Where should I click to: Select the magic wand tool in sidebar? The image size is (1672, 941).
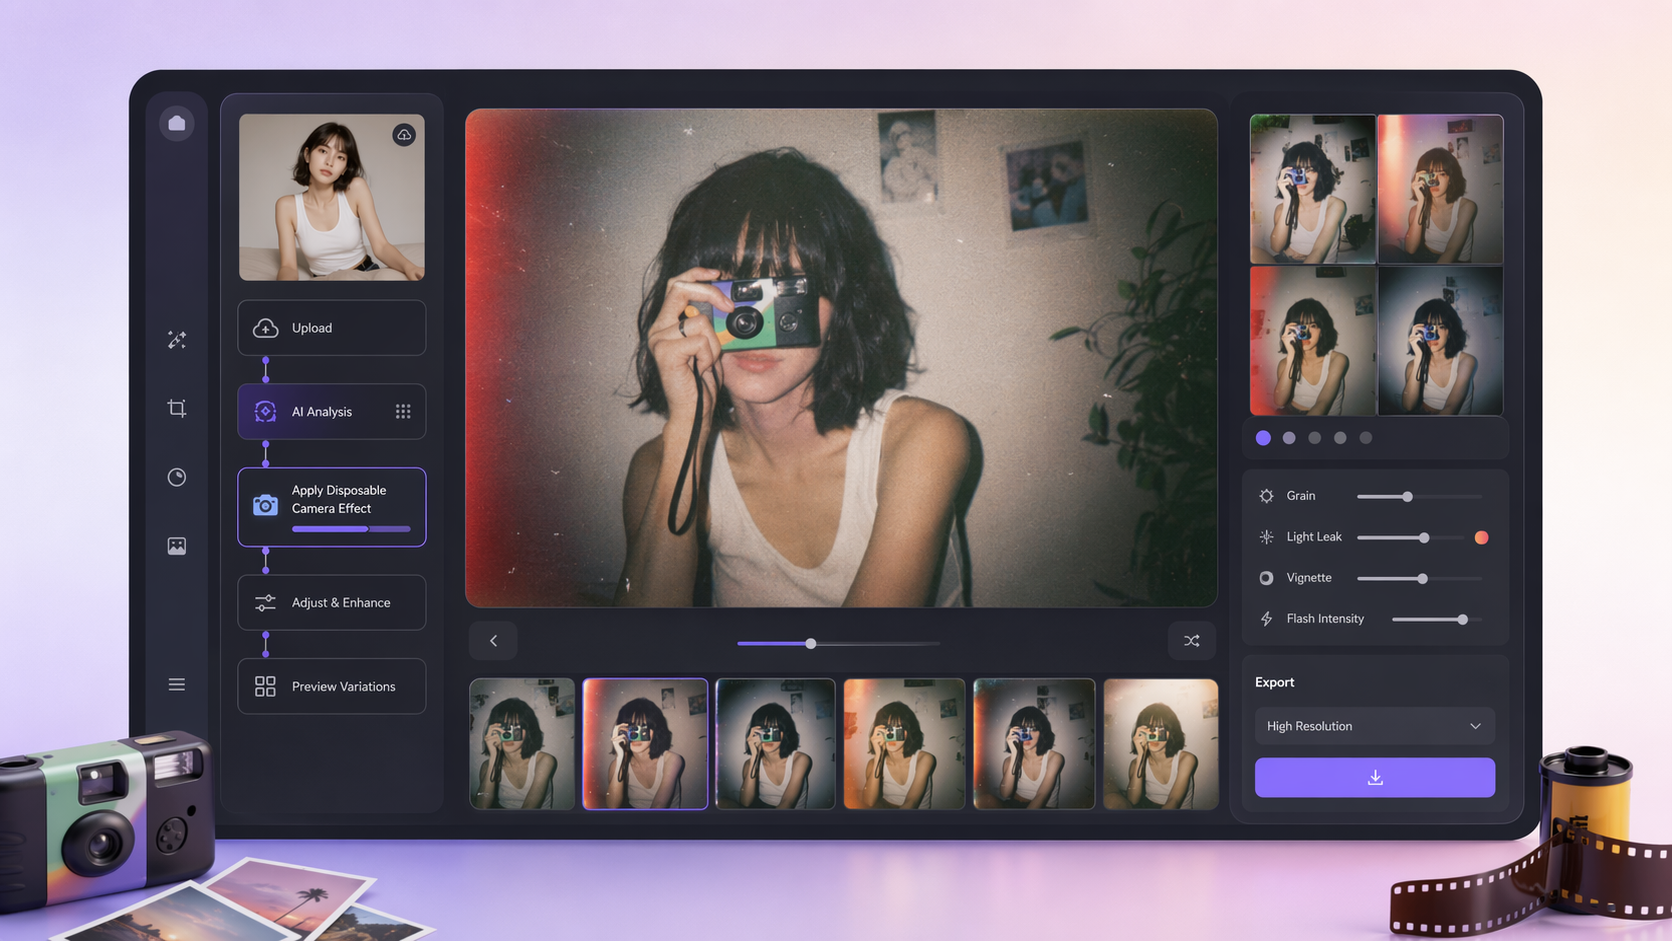pos(177,340)
